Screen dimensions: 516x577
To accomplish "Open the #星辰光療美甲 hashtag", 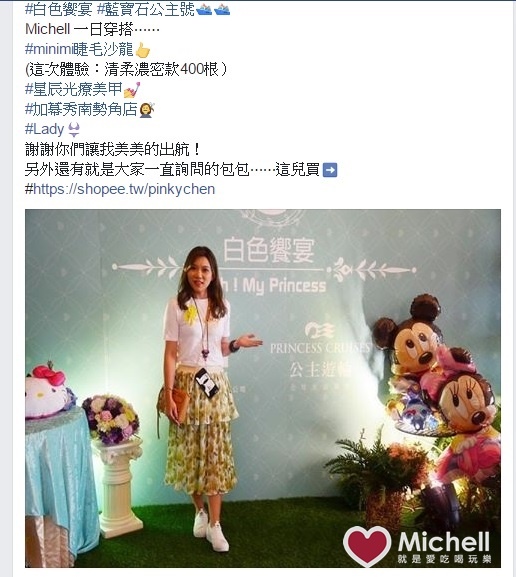I will [74, 89].
